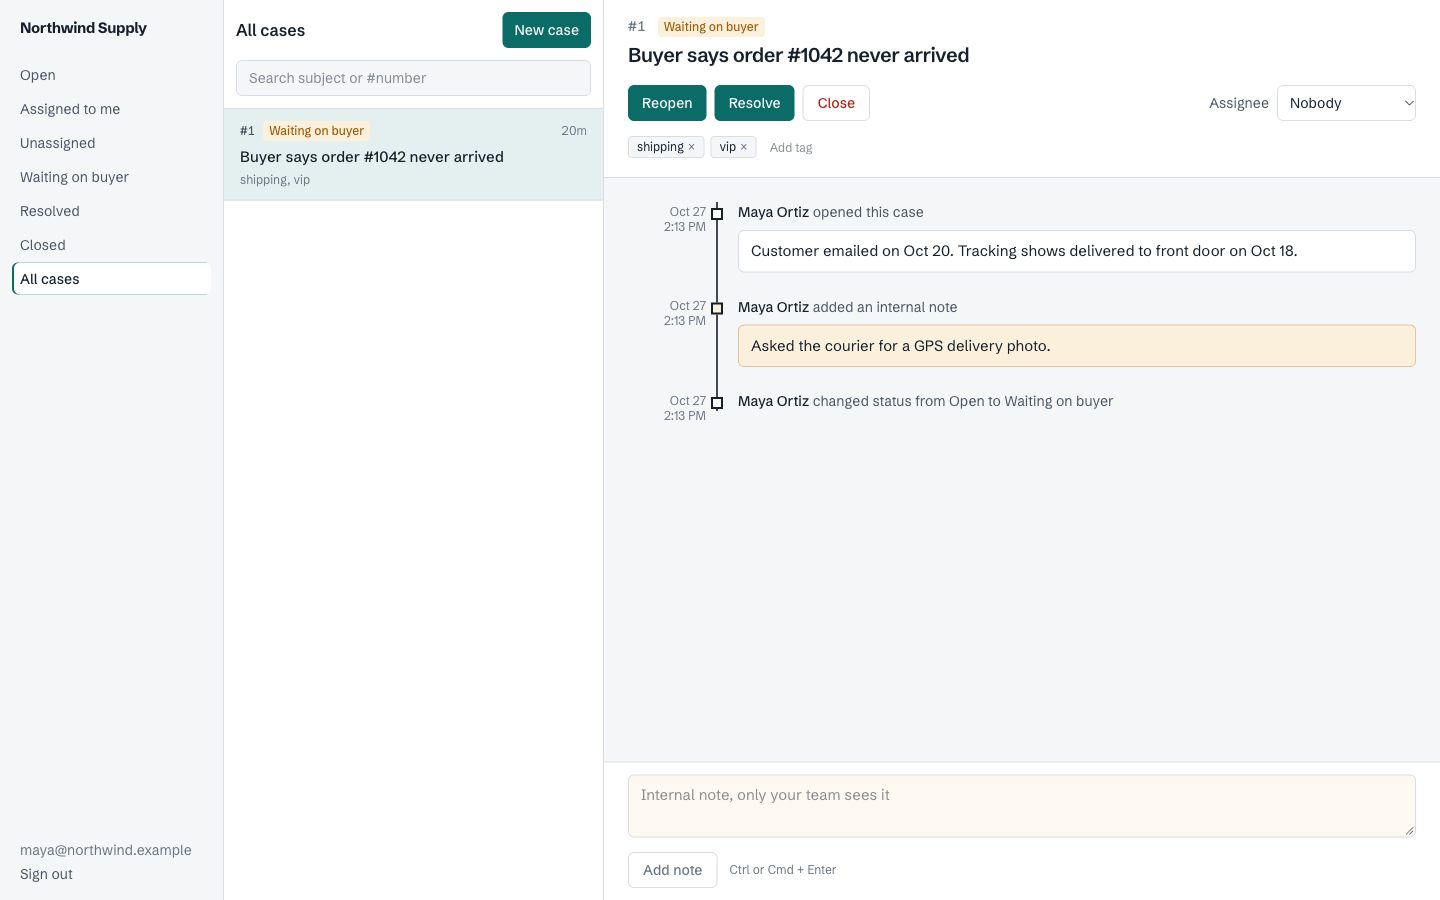Viewport: 1440px width, 900px height.
Task: Click maya@northwind.example account email
Action: (106, 850)
